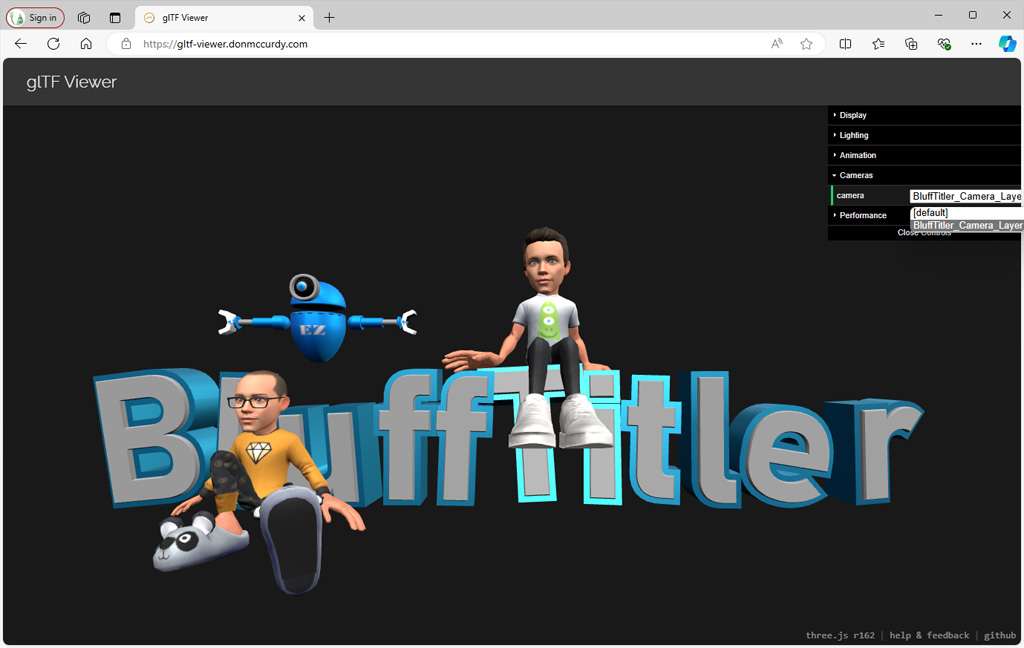Open the Collections icon
1024x648 pixels.
click(x=911, y=44)
